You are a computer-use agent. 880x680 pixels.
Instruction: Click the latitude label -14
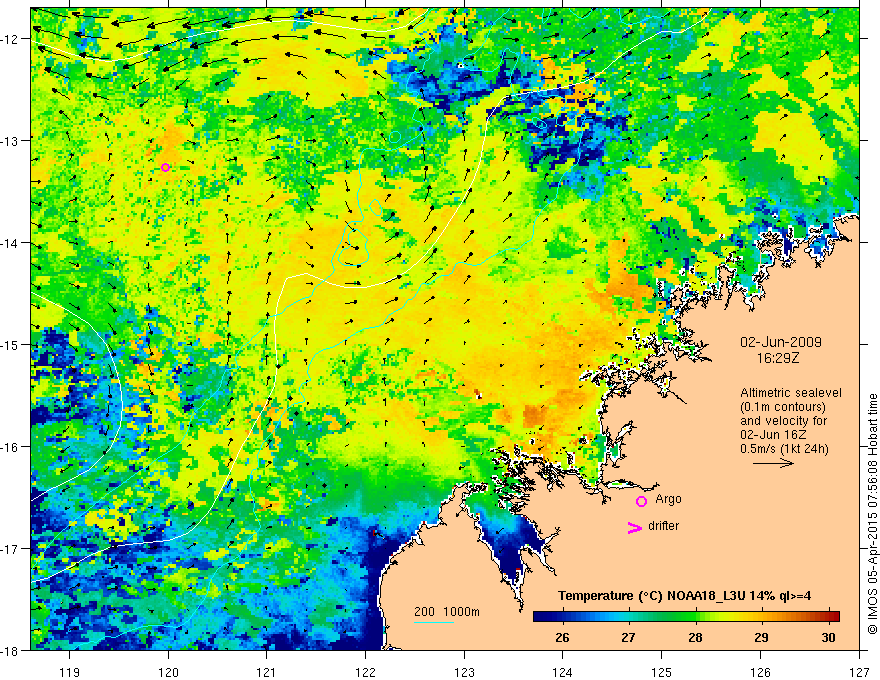tap(11, 242)
